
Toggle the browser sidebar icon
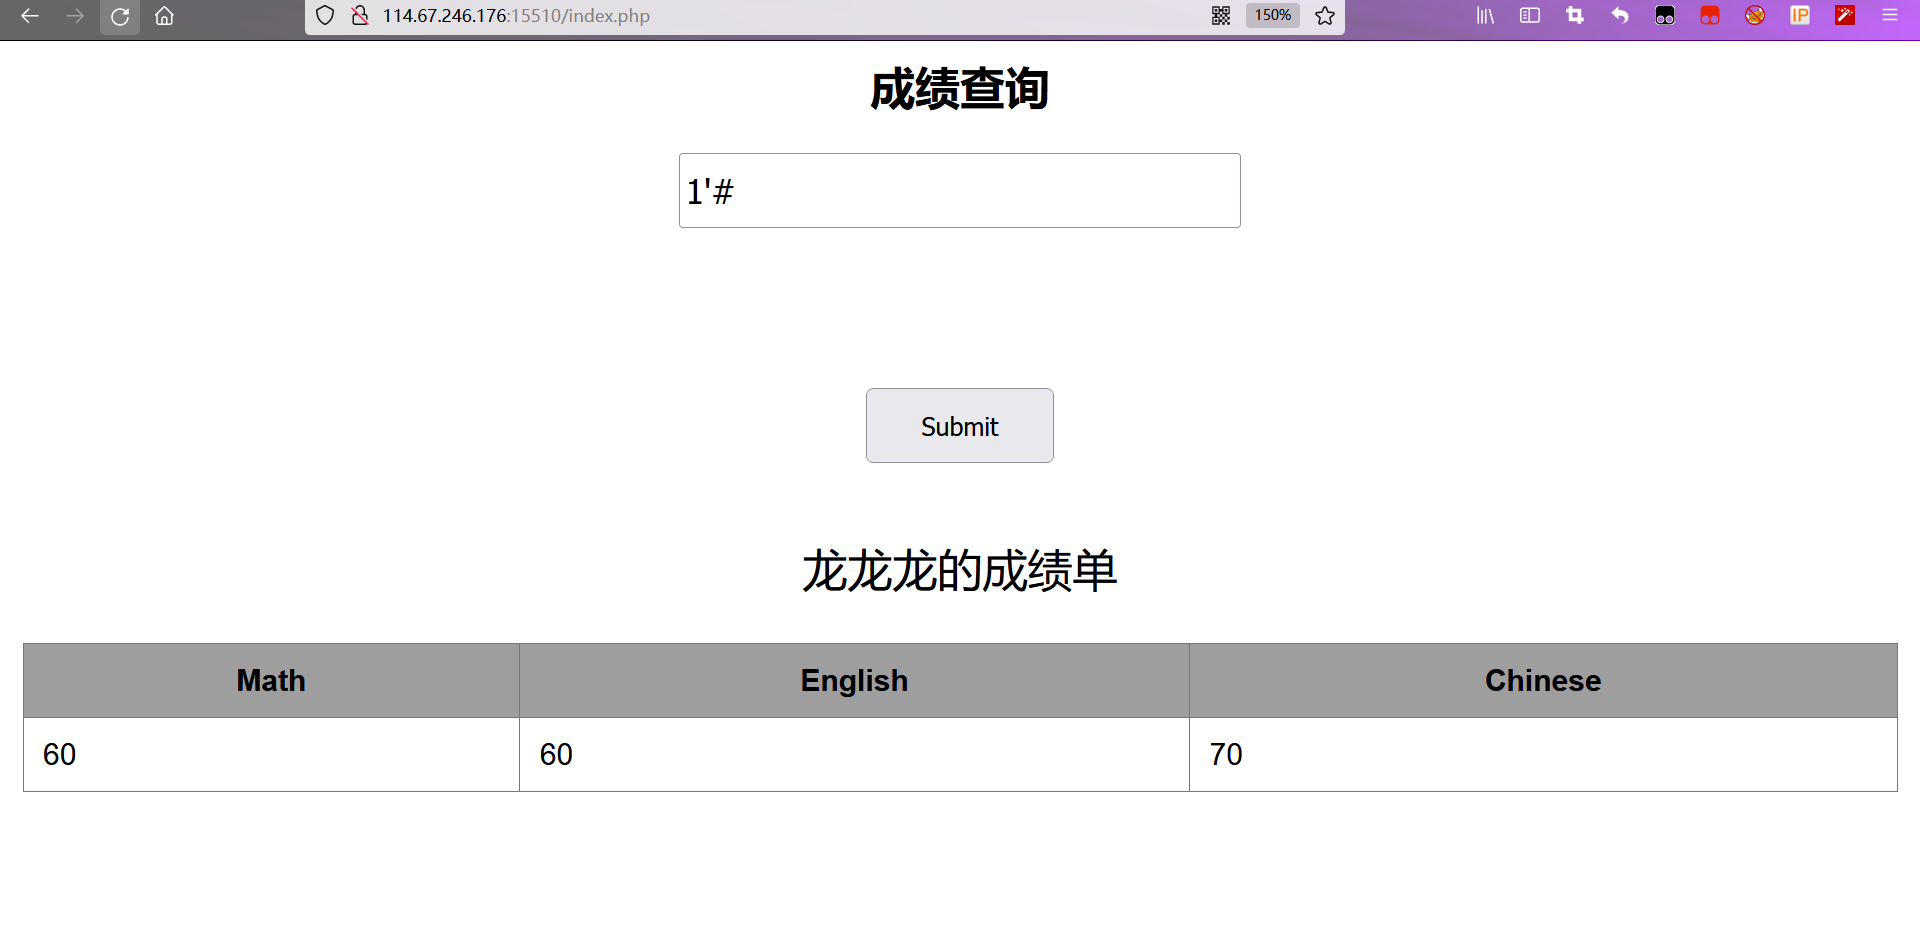1529,16
